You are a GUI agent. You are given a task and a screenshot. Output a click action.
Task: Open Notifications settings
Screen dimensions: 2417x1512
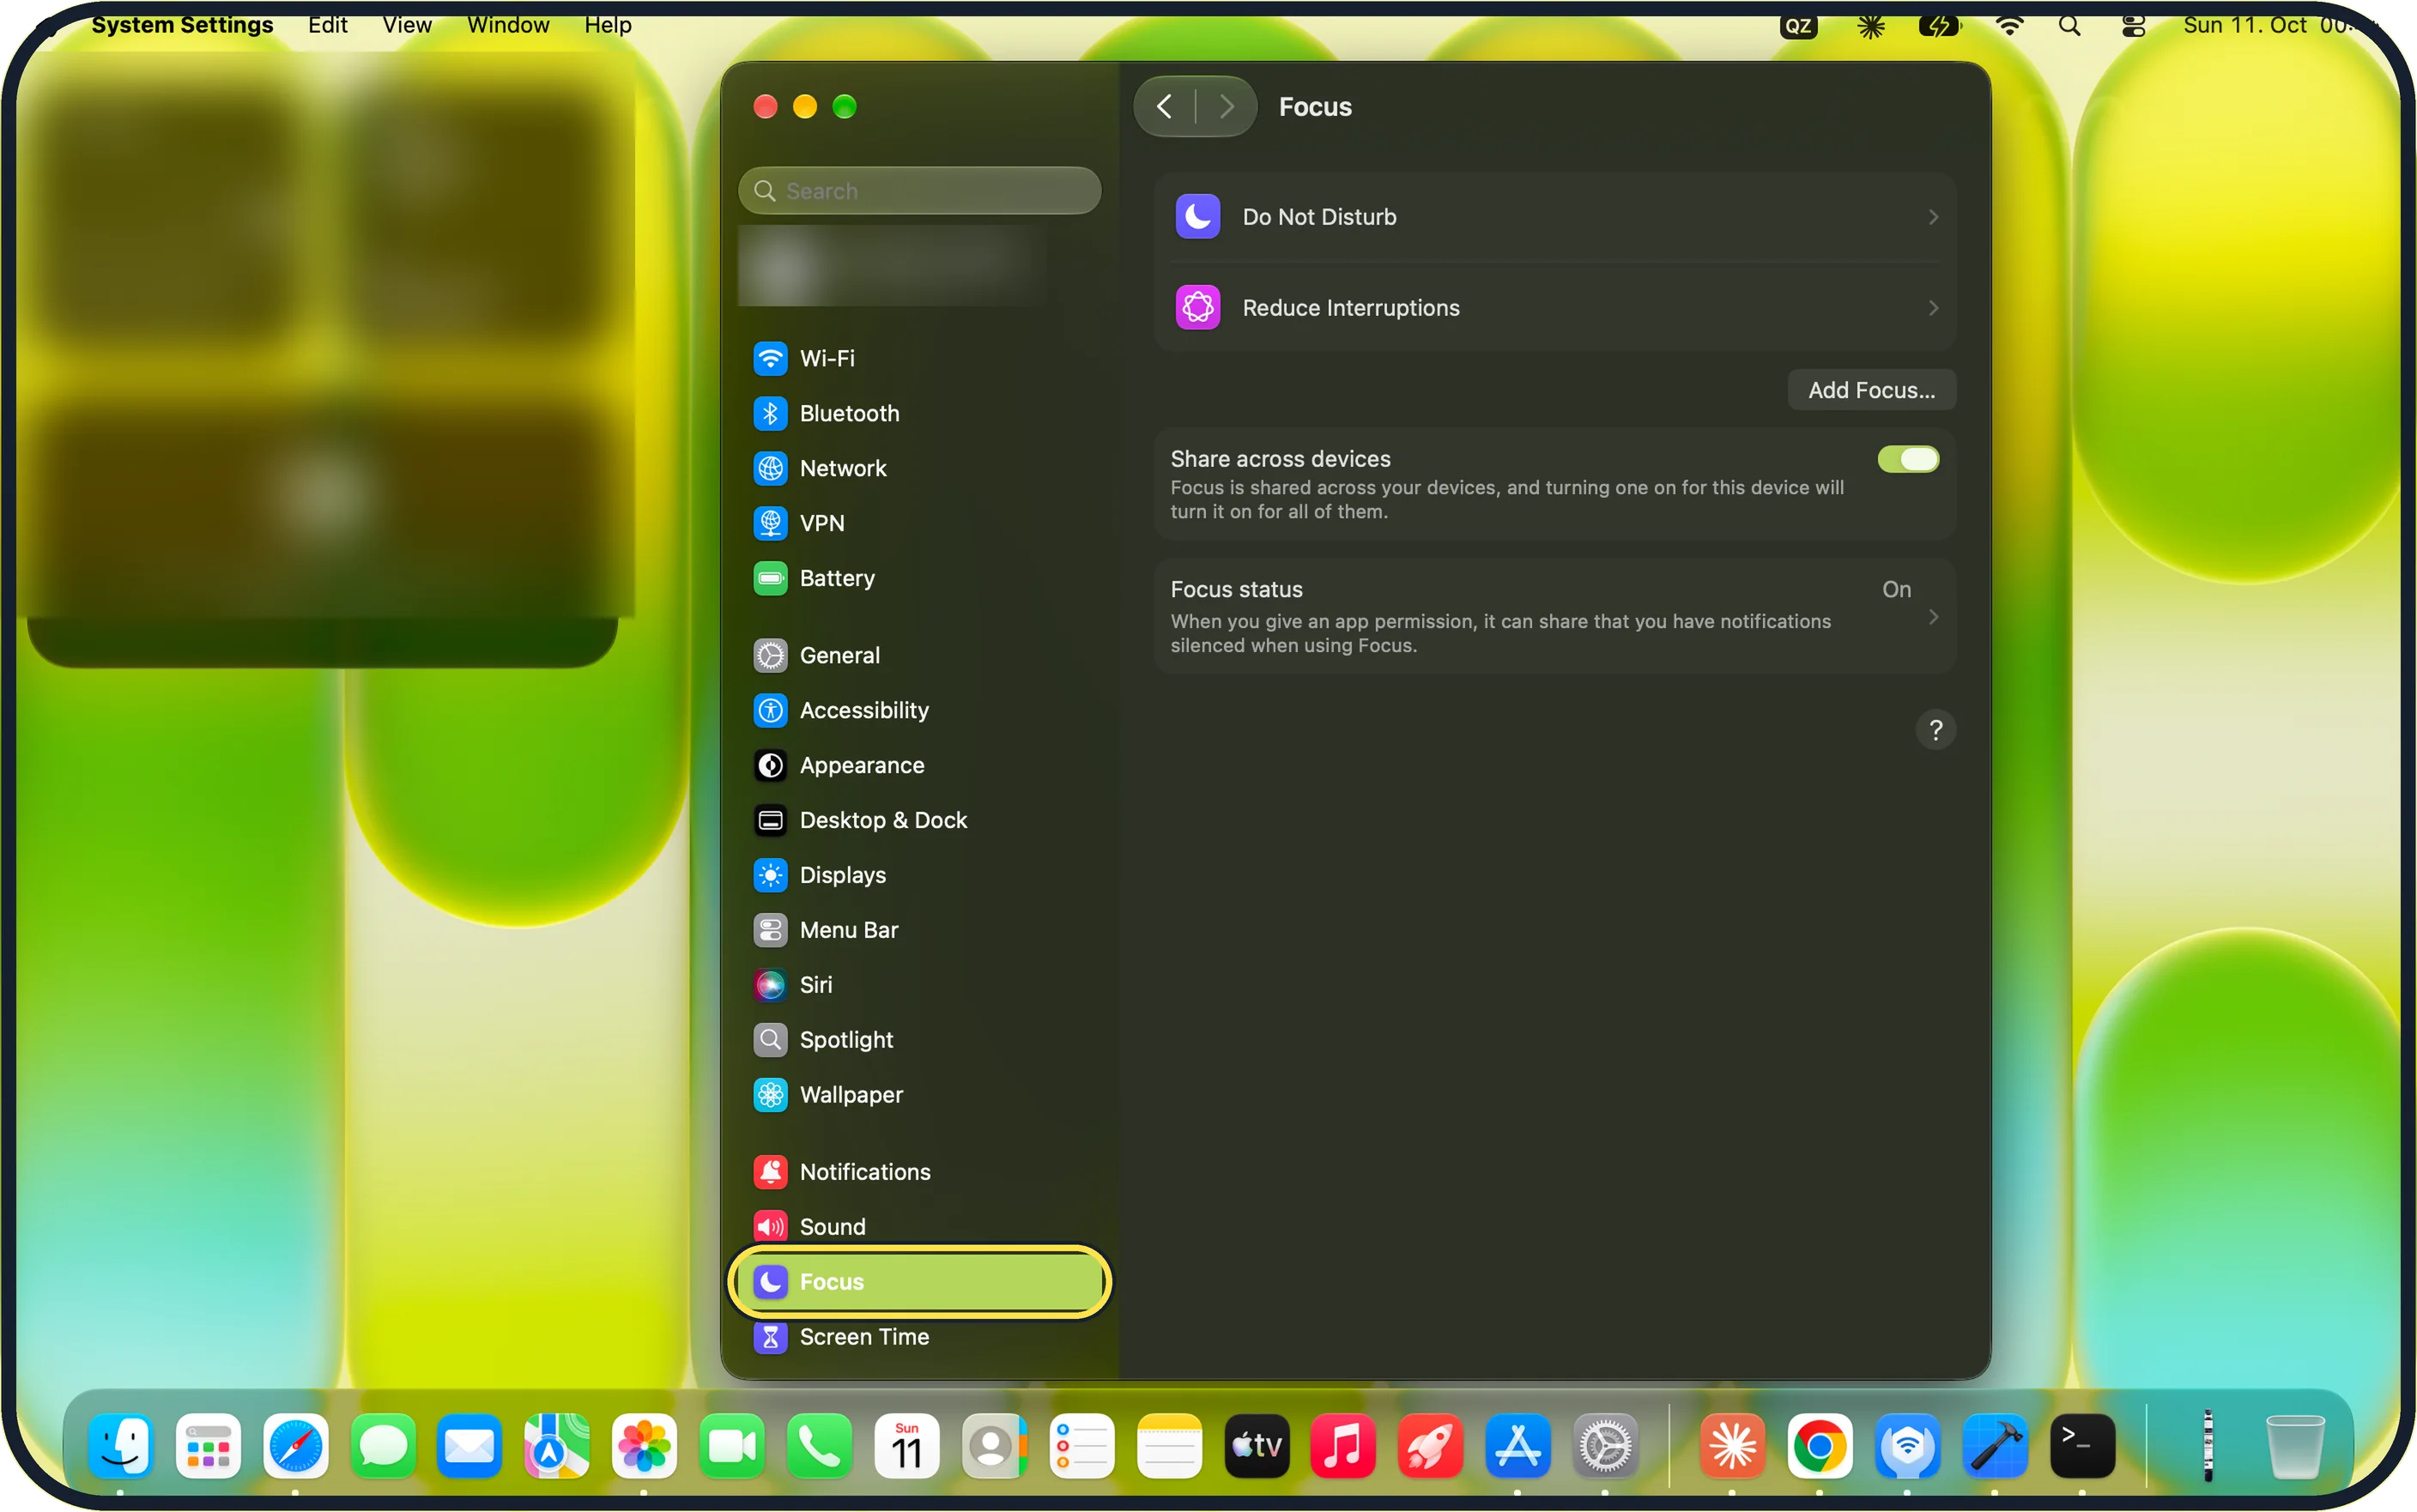click(x=918, y=1172)
